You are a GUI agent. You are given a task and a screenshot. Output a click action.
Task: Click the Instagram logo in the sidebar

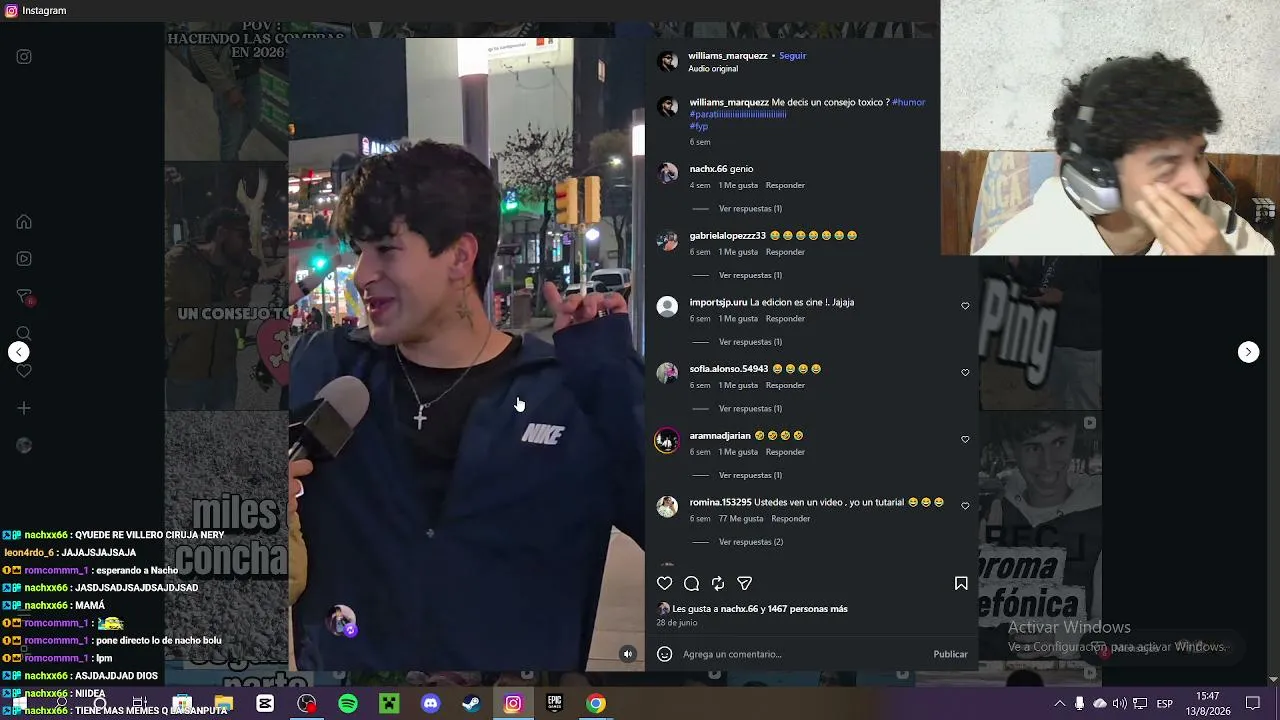(x=24, y=57)
